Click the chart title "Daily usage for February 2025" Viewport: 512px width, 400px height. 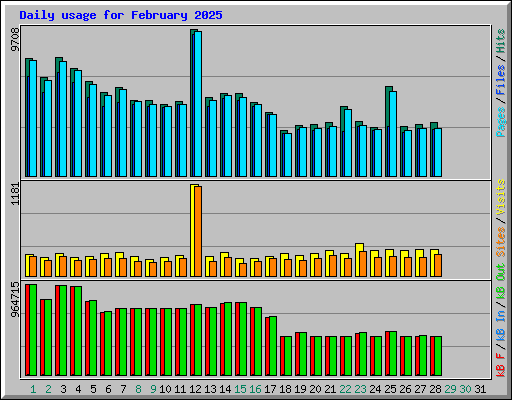pyautogui.click(x=121, y=15)
